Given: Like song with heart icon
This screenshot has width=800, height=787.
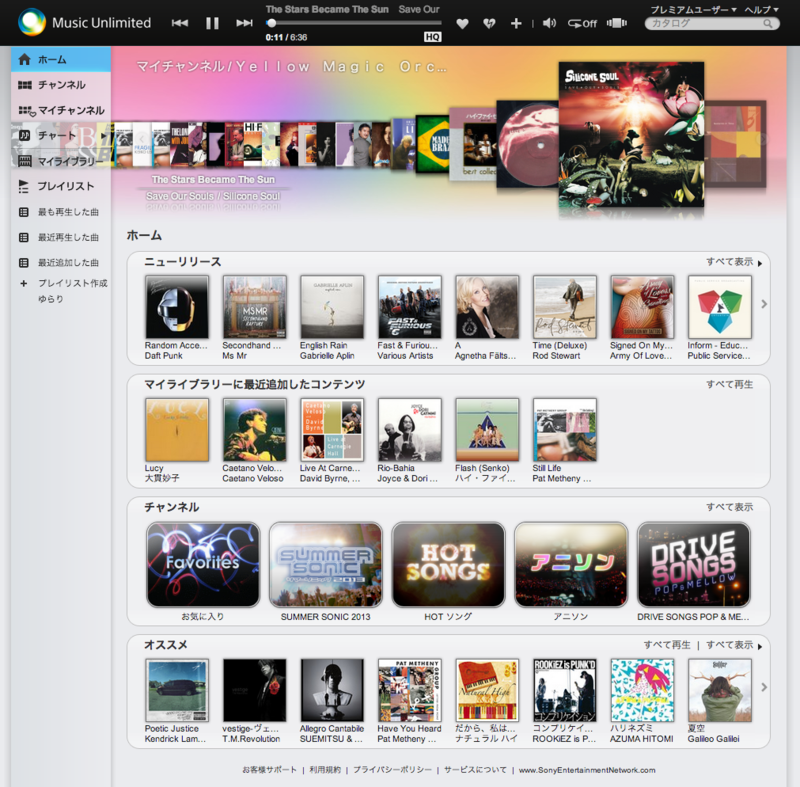Looking at the screenshot, I should [462, 23].
